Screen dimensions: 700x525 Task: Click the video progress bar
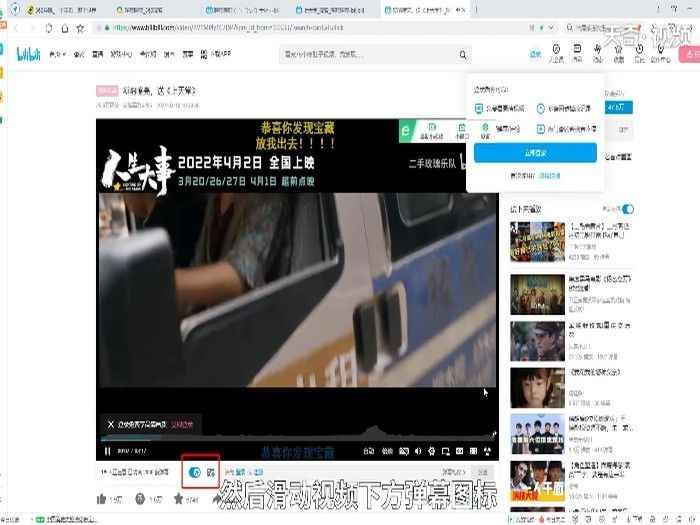click(x=297, y=438)
